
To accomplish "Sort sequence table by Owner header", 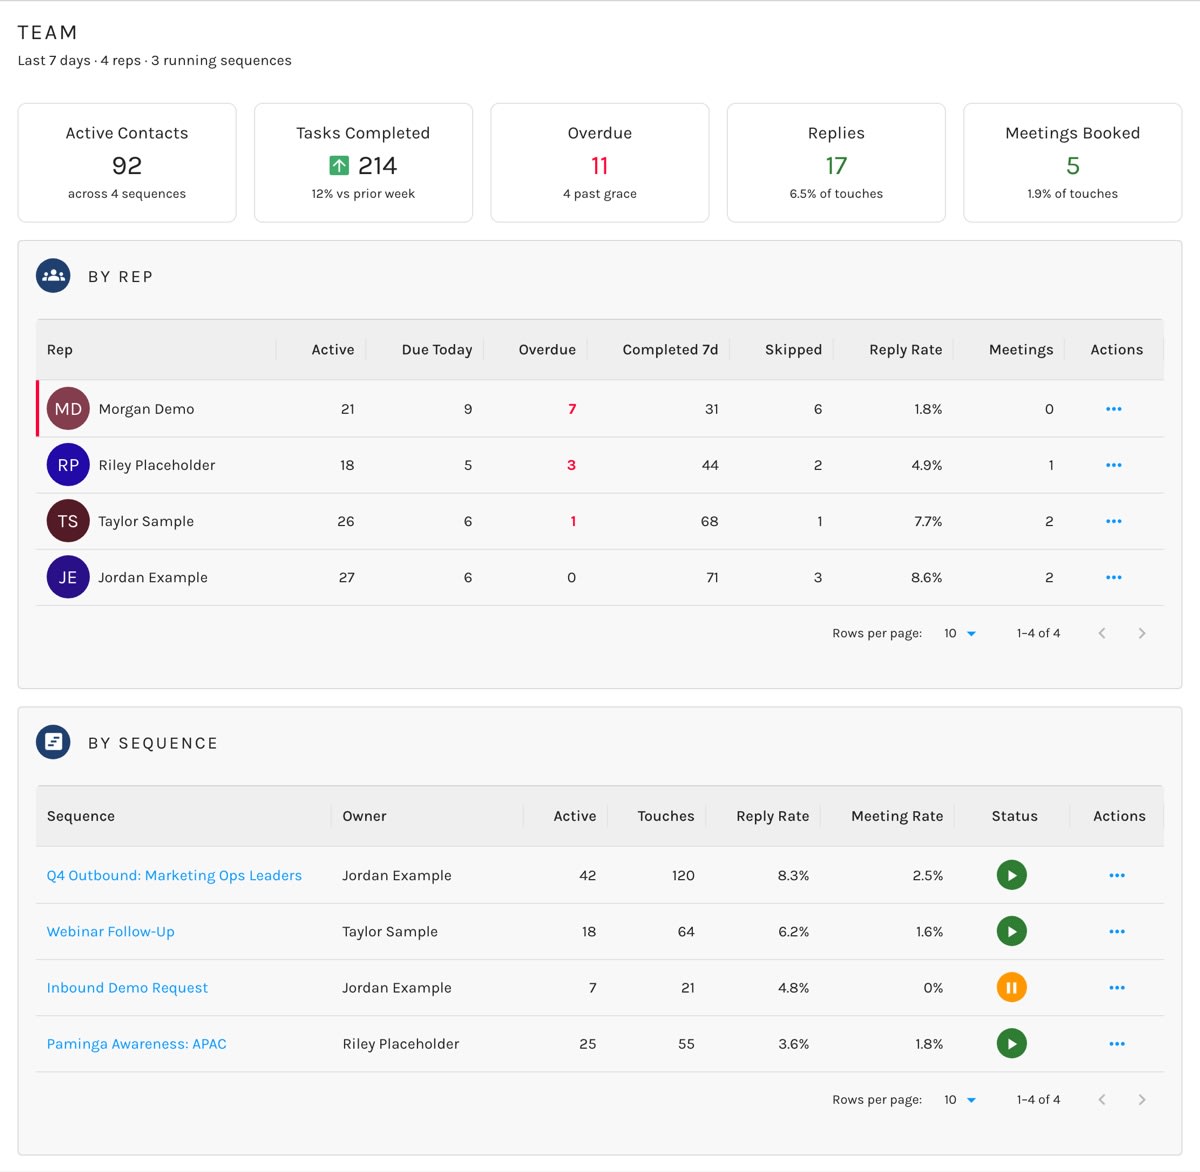I will pyautogui.click(x=364, y=816).
